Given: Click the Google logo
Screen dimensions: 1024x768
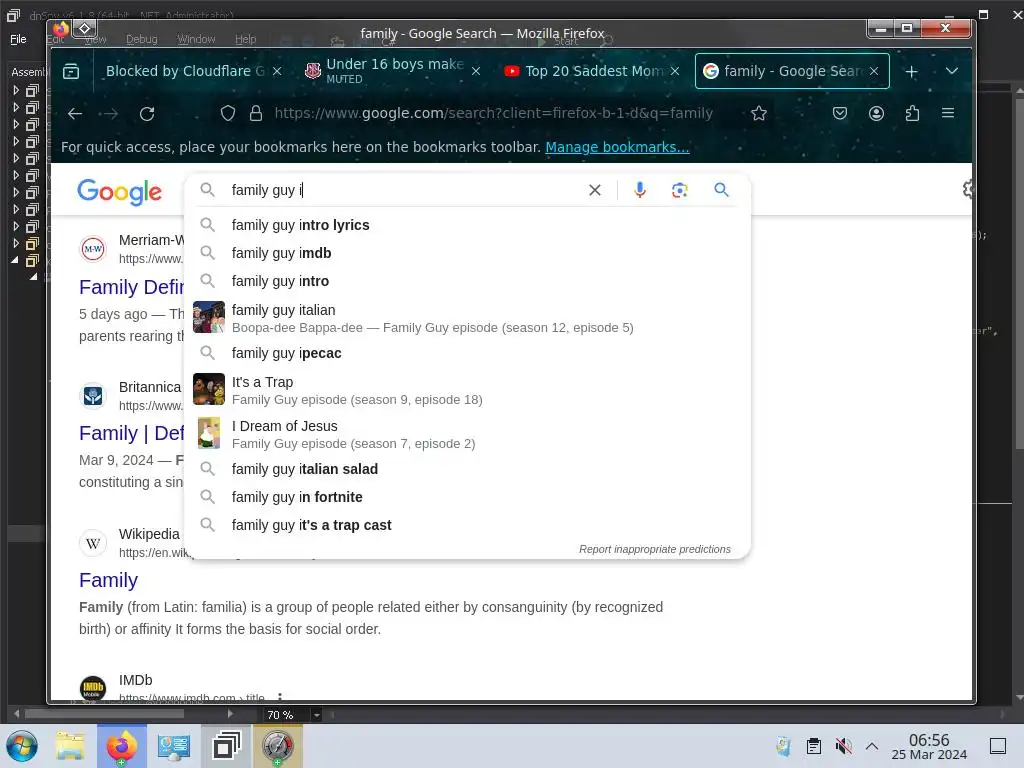Looking at the screenshot, I should coord(120,192).
